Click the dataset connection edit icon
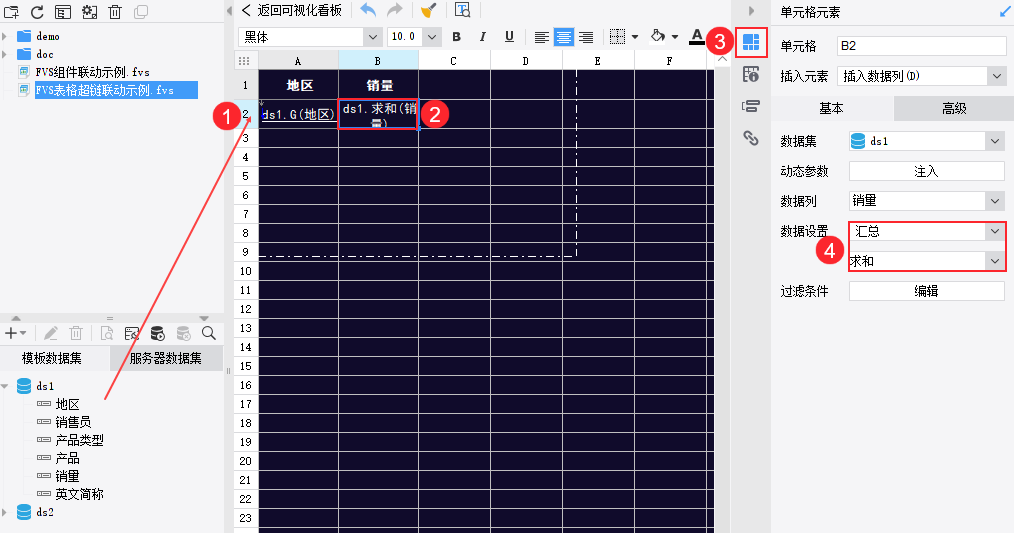The height and width of the screenshot is (533, 1014). coord(132,333)
